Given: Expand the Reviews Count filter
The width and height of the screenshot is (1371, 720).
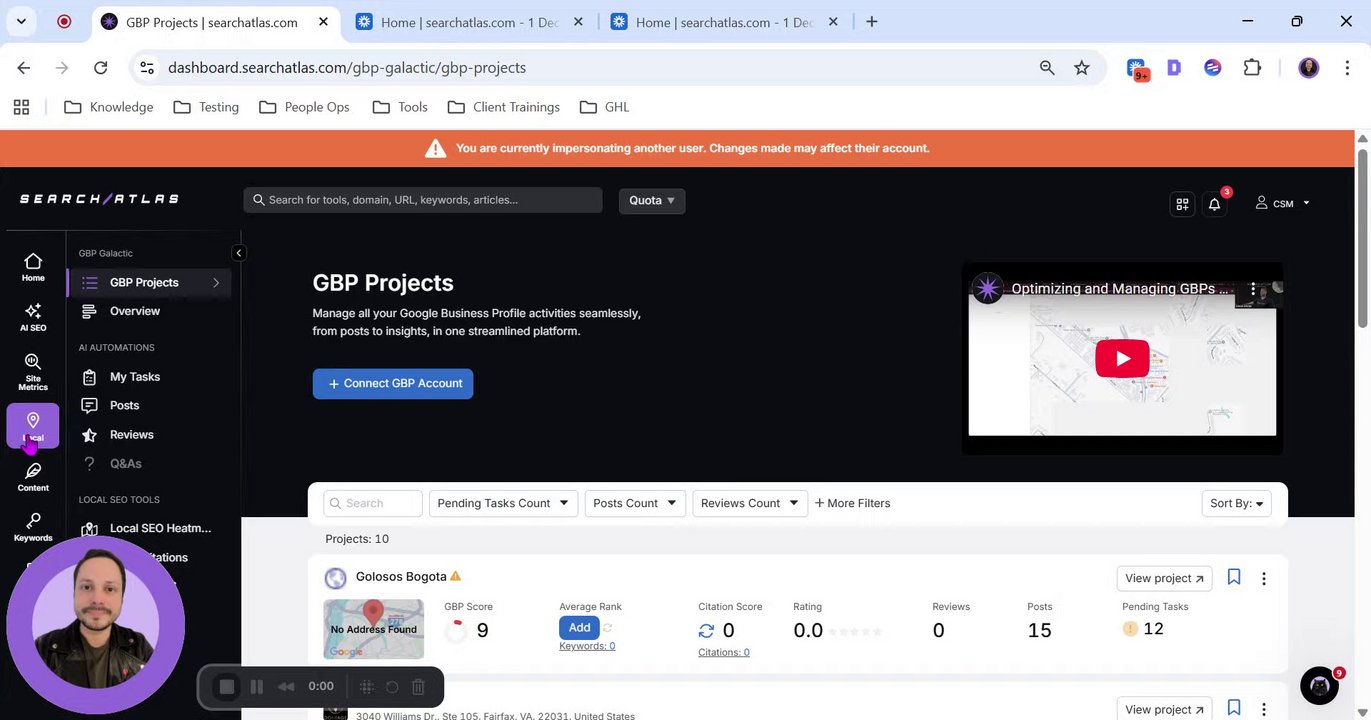Looking at the screenshot, I should pyautogui.click(x=749, y=503).
